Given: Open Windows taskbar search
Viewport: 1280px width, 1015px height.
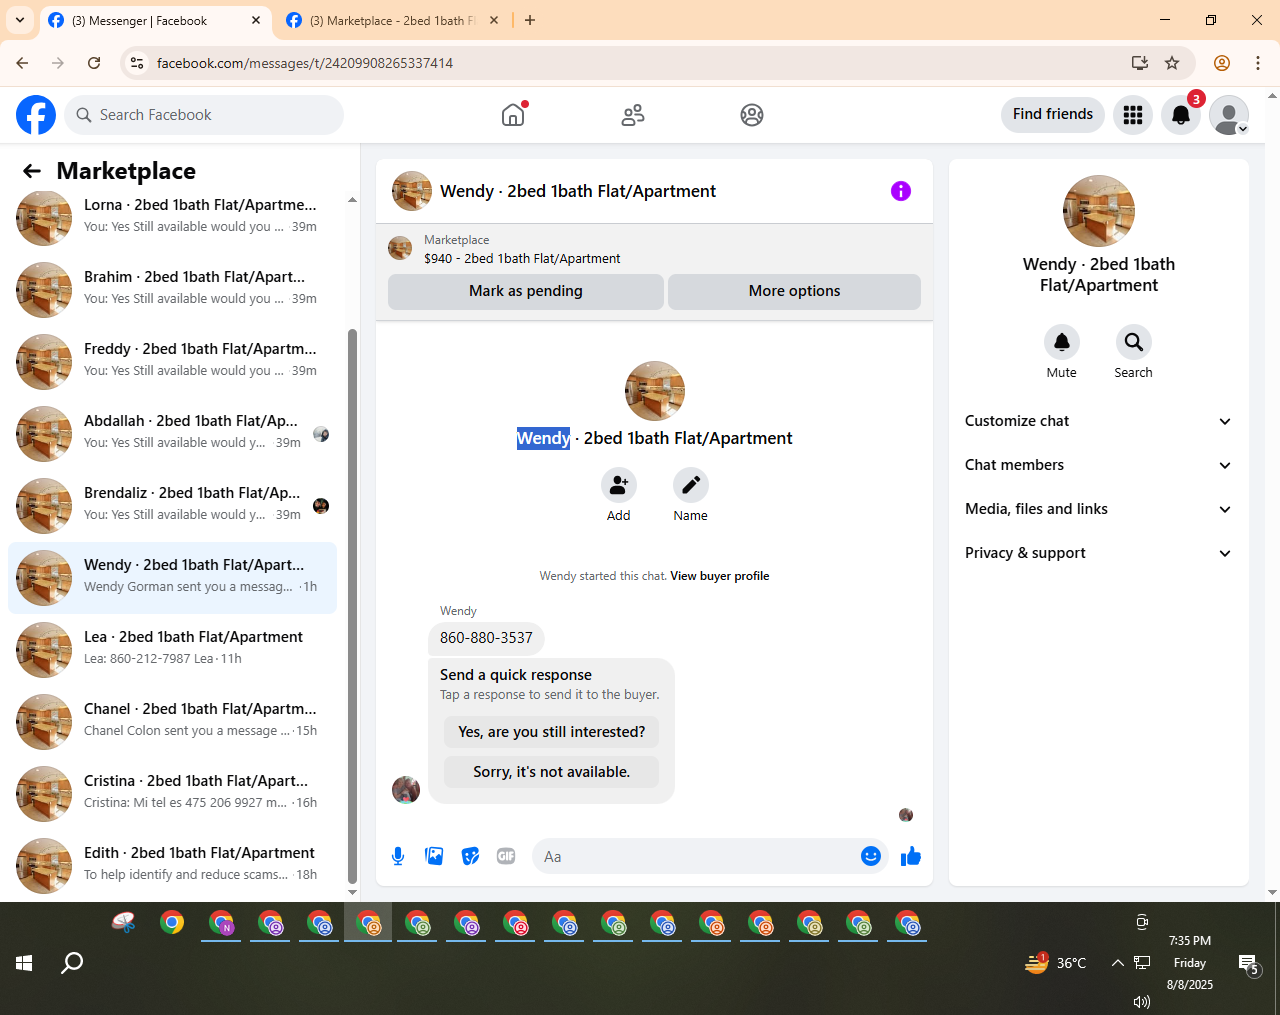Looking at the screenshot, I should coord(72,963).
